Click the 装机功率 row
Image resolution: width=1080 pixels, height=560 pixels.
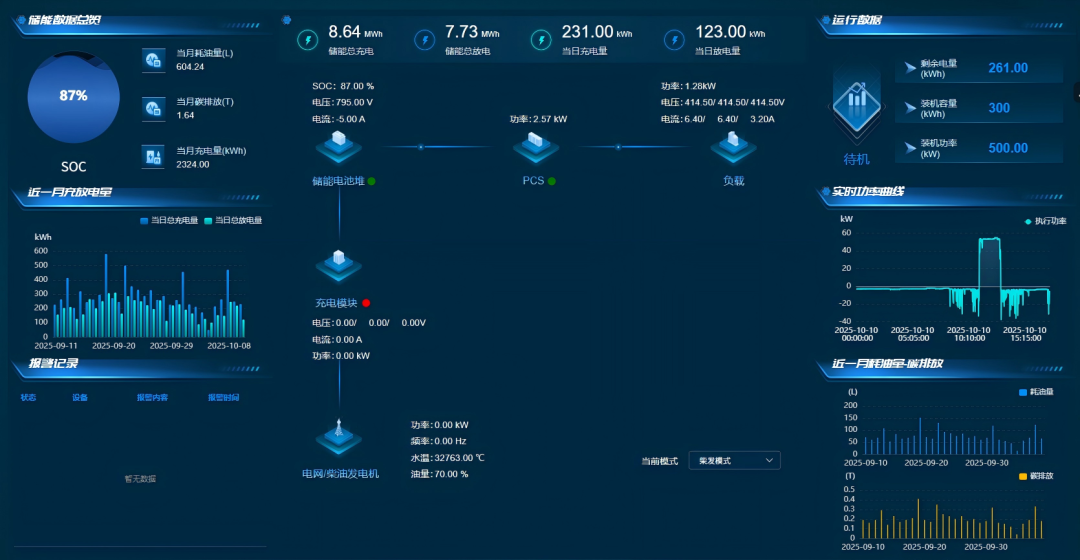(977, 148)
